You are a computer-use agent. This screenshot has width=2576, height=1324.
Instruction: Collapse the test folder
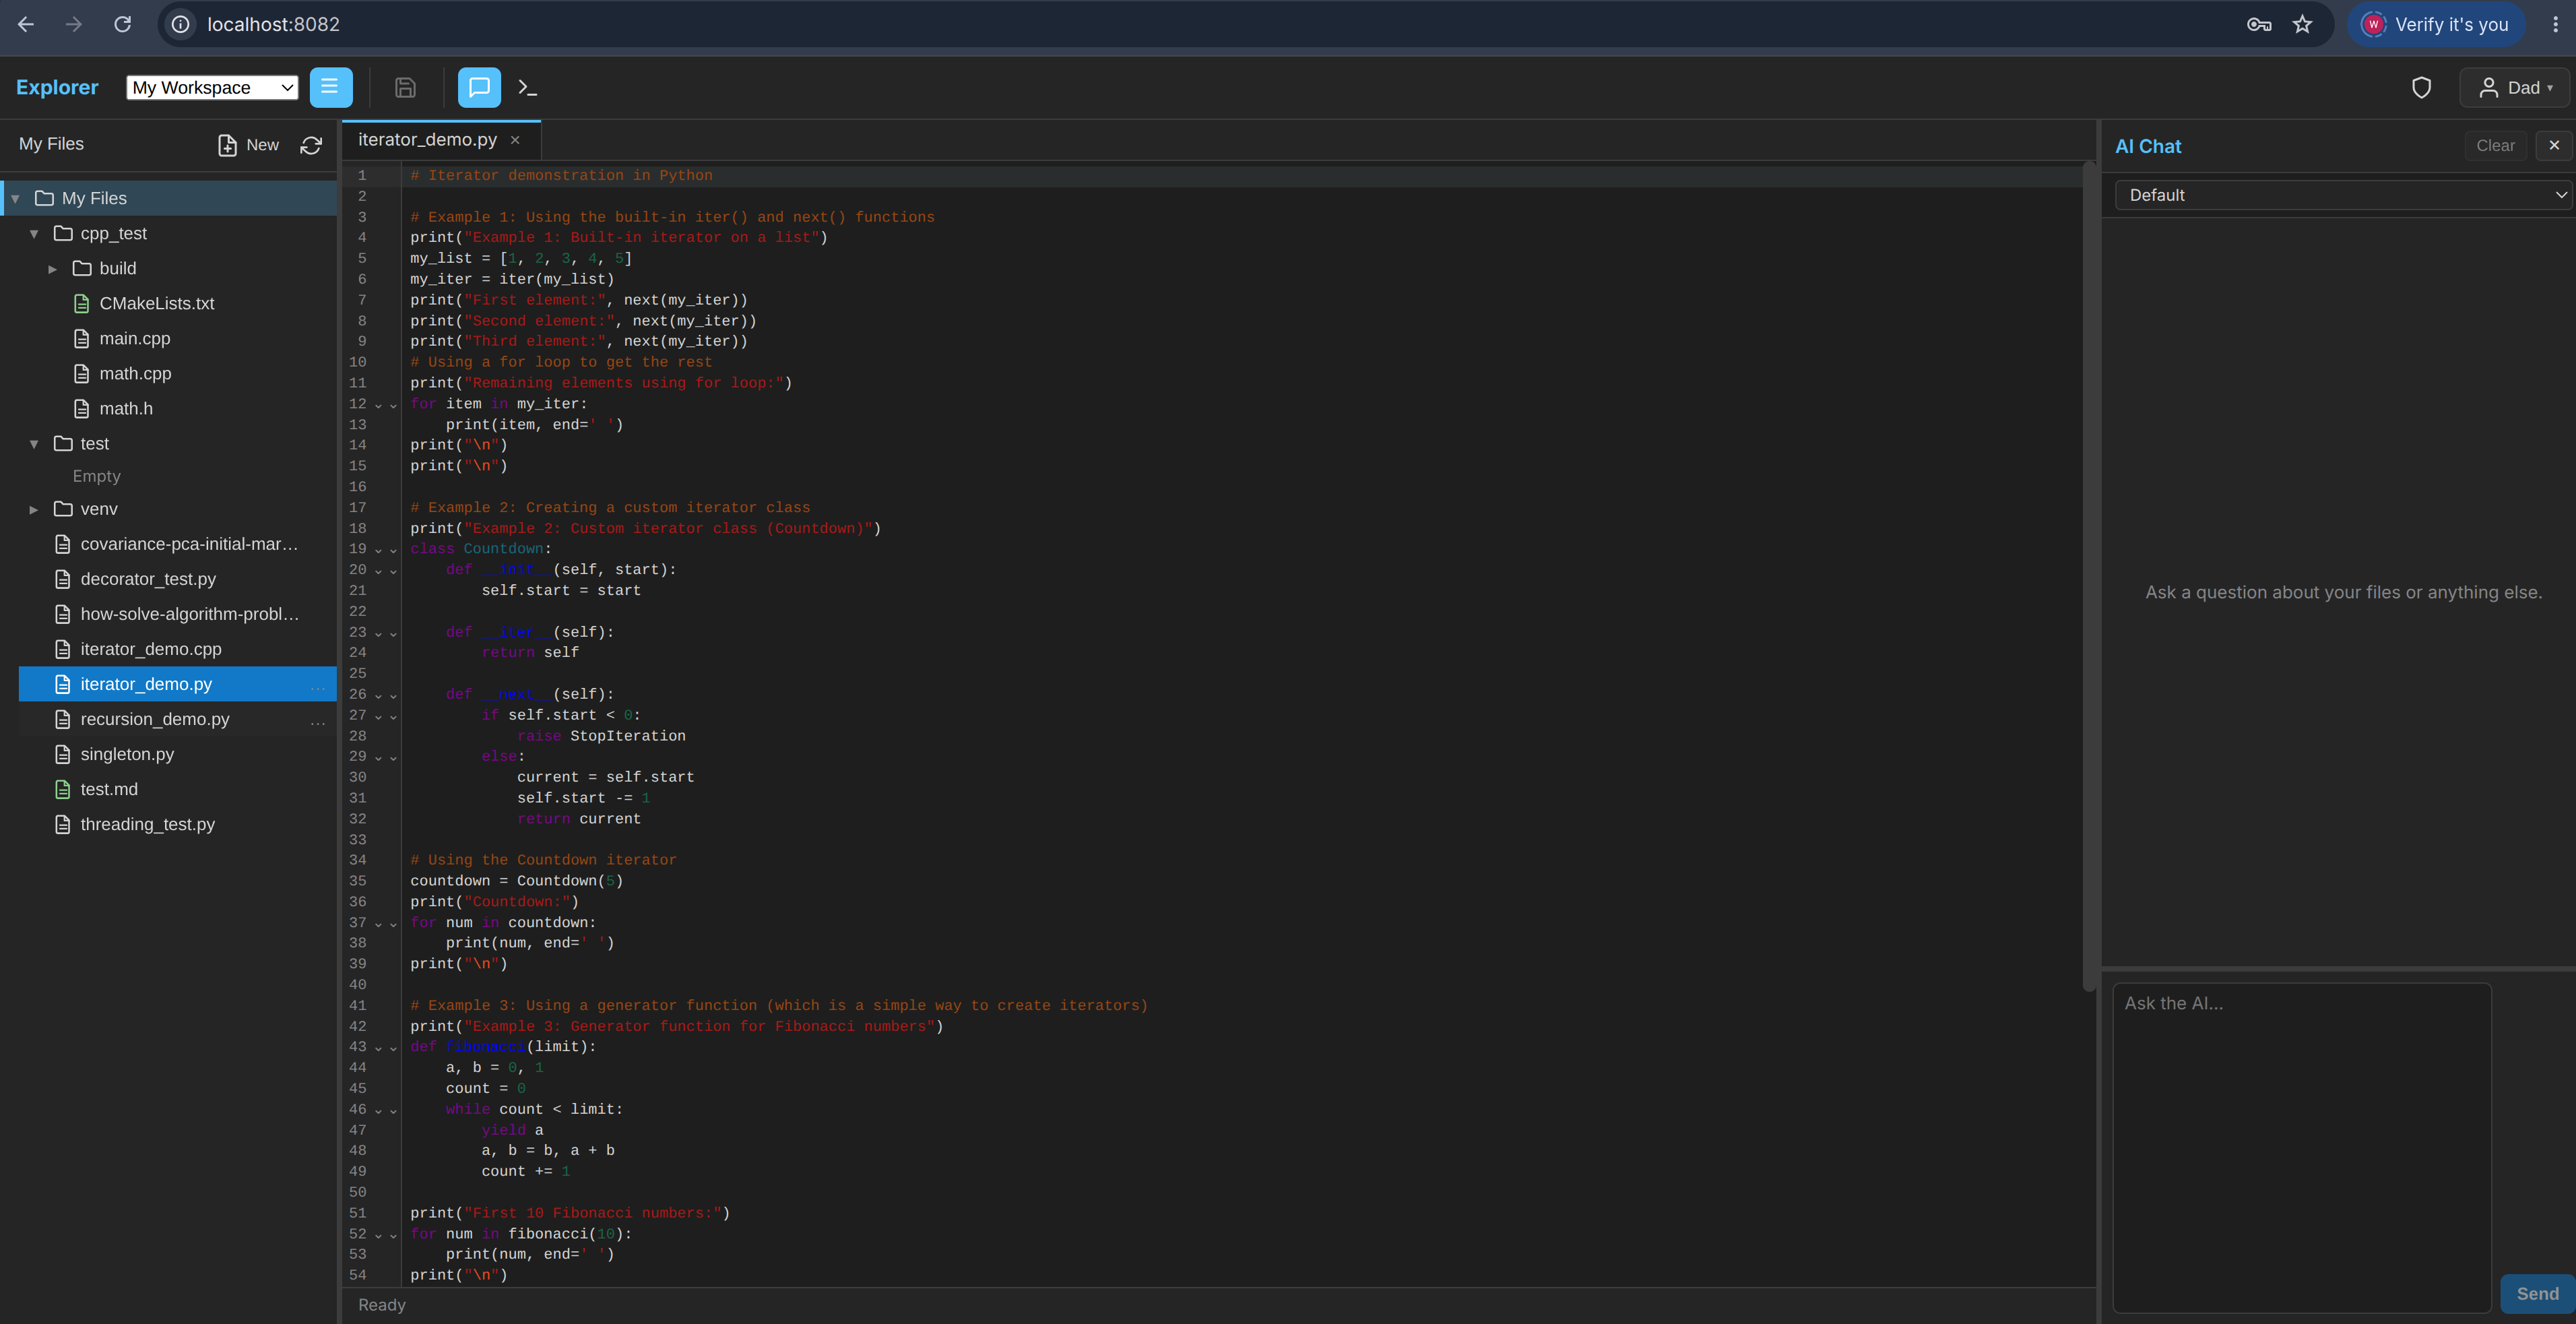point(34,444)
